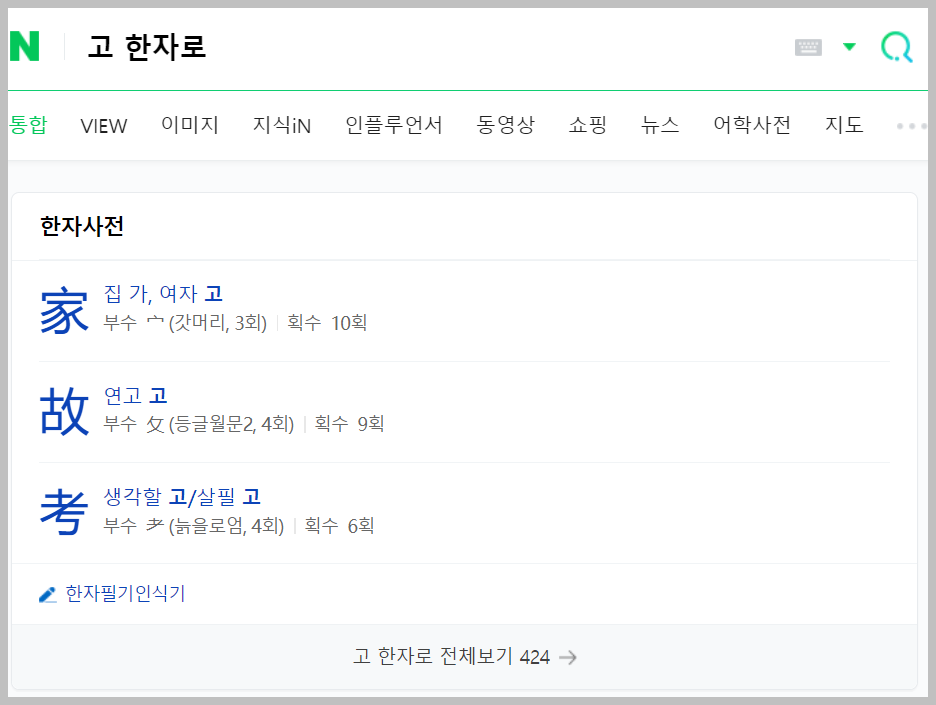Click 고 한자로 전체보기 424 button

pyautogui.click(x=464, y=657)
